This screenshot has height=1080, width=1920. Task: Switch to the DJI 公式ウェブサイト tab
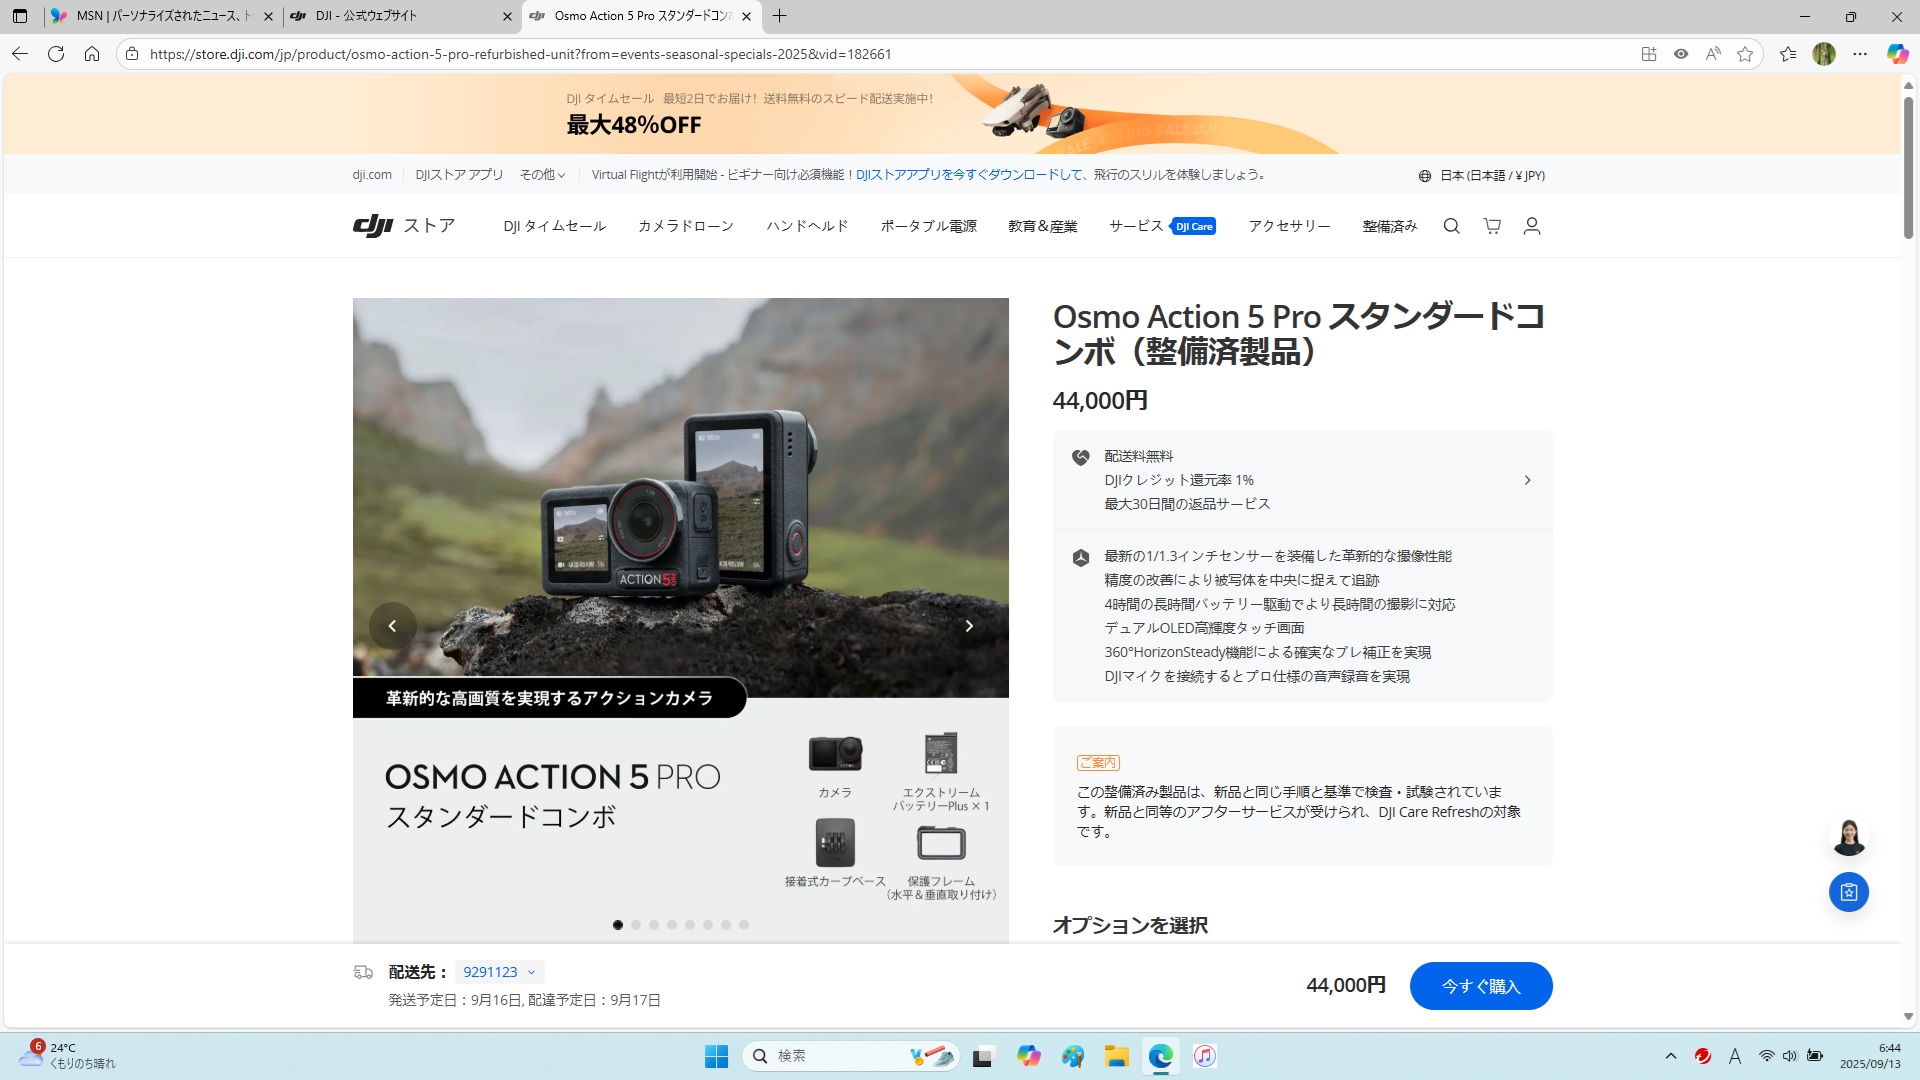(400, 16)
